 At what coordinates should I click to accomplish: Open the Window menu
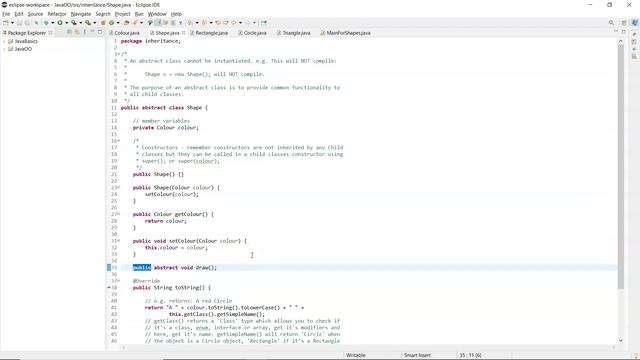157,14
